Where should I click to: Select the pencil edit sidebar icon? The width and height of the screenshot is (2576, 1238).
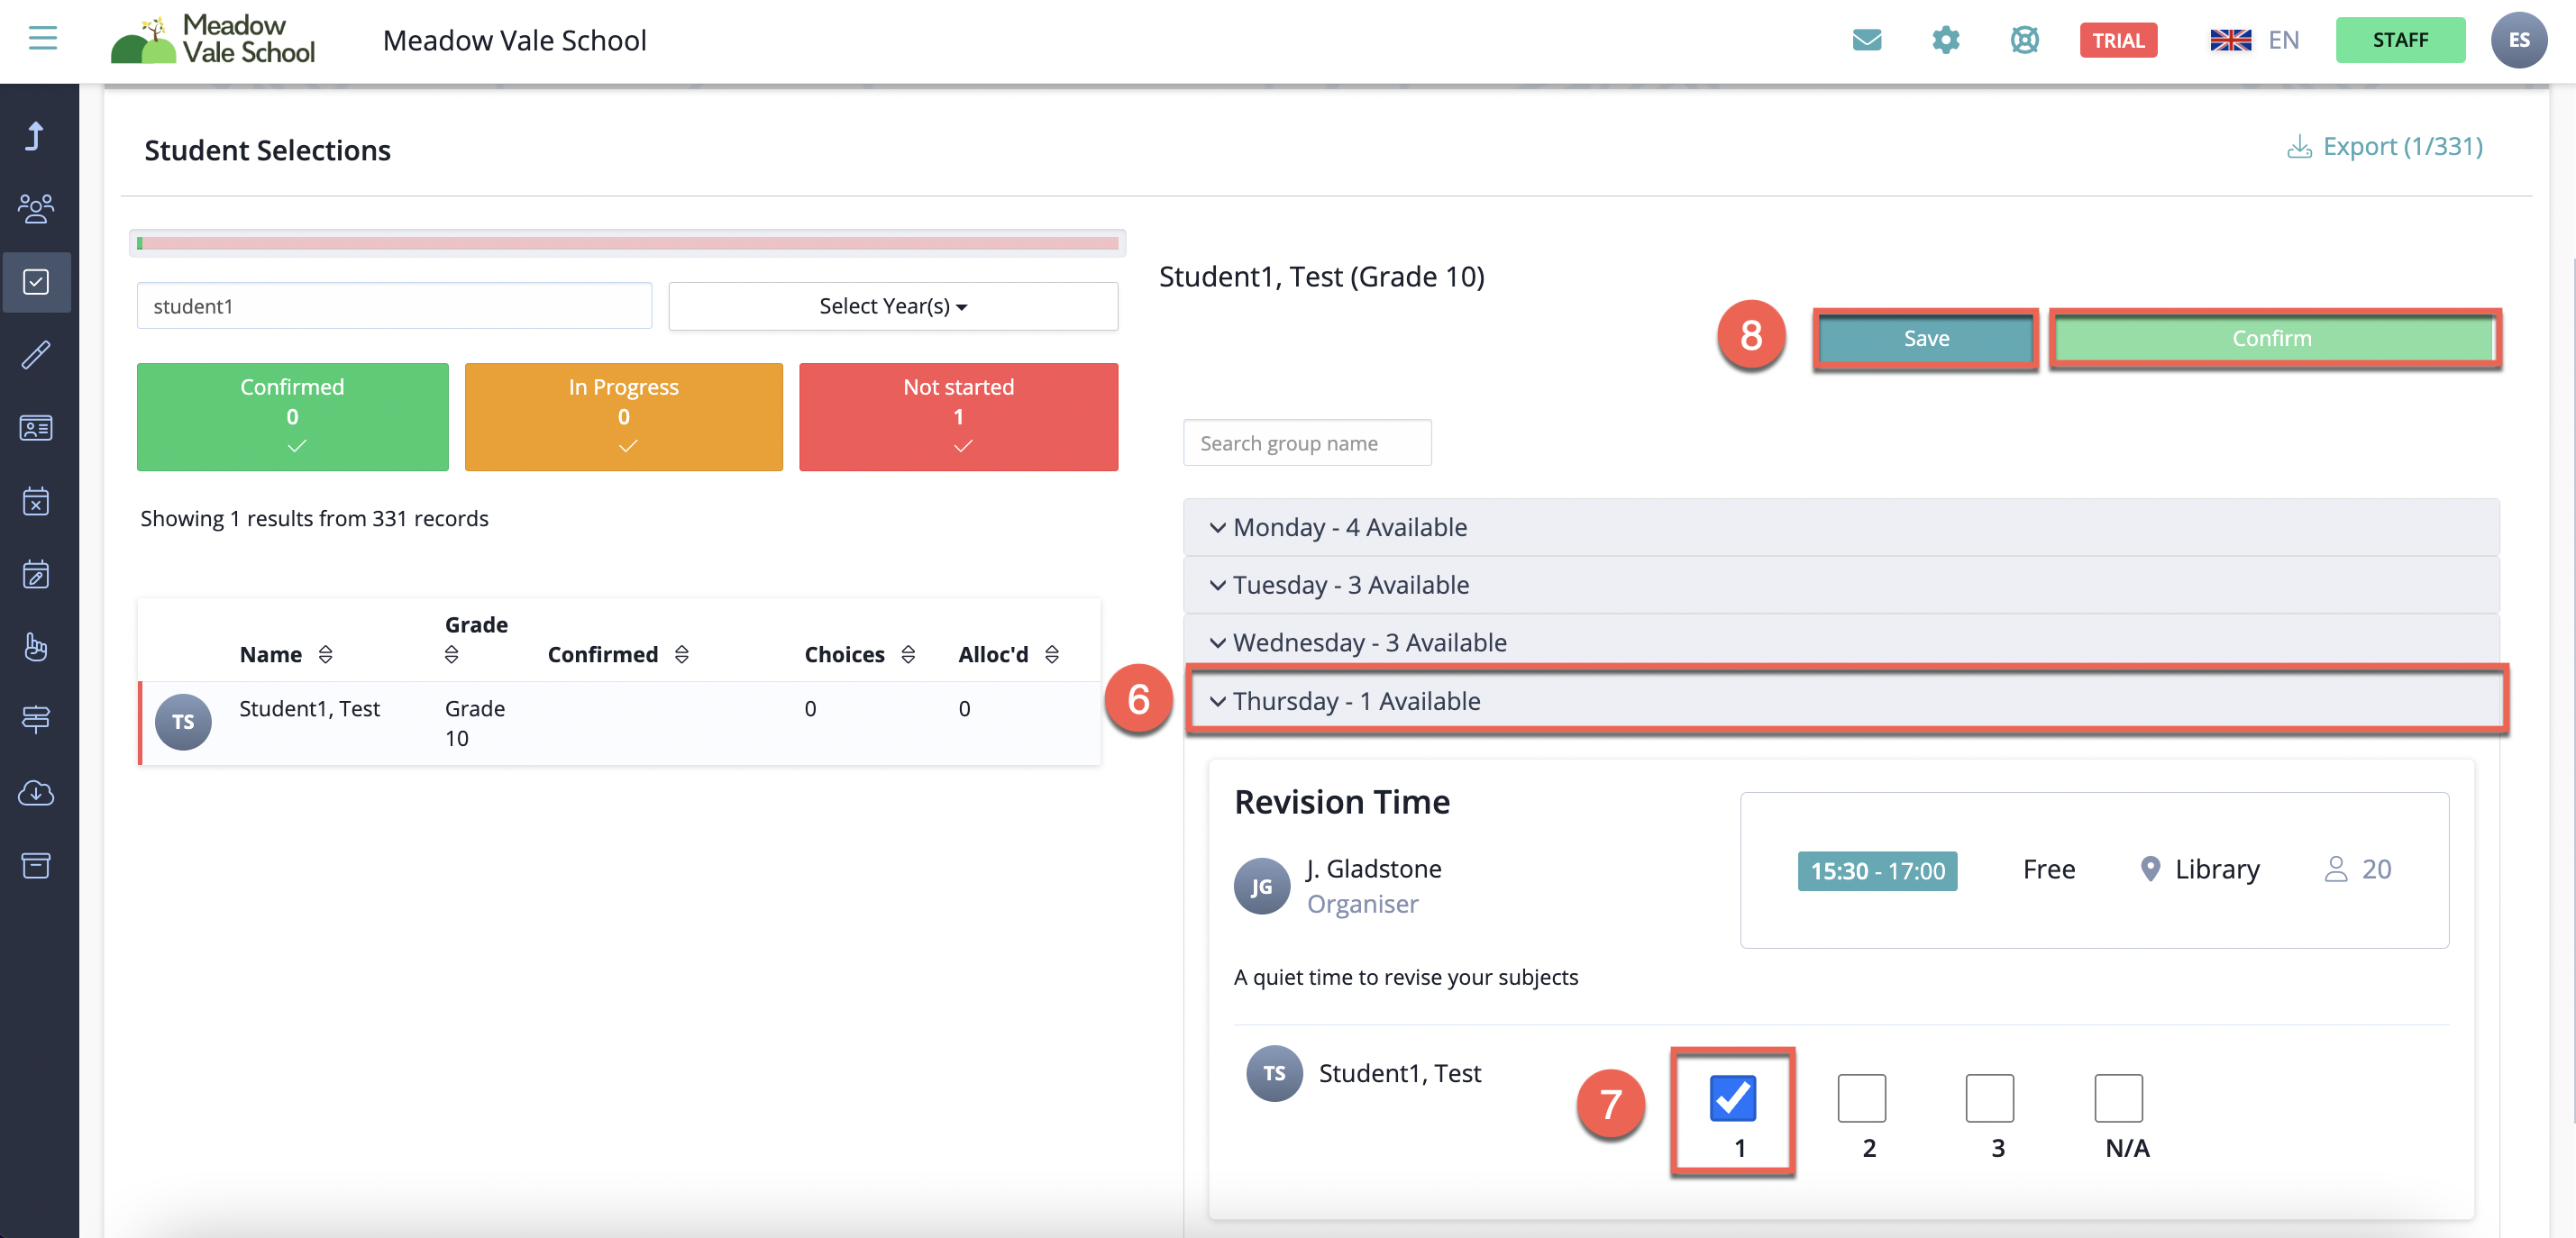36,354
